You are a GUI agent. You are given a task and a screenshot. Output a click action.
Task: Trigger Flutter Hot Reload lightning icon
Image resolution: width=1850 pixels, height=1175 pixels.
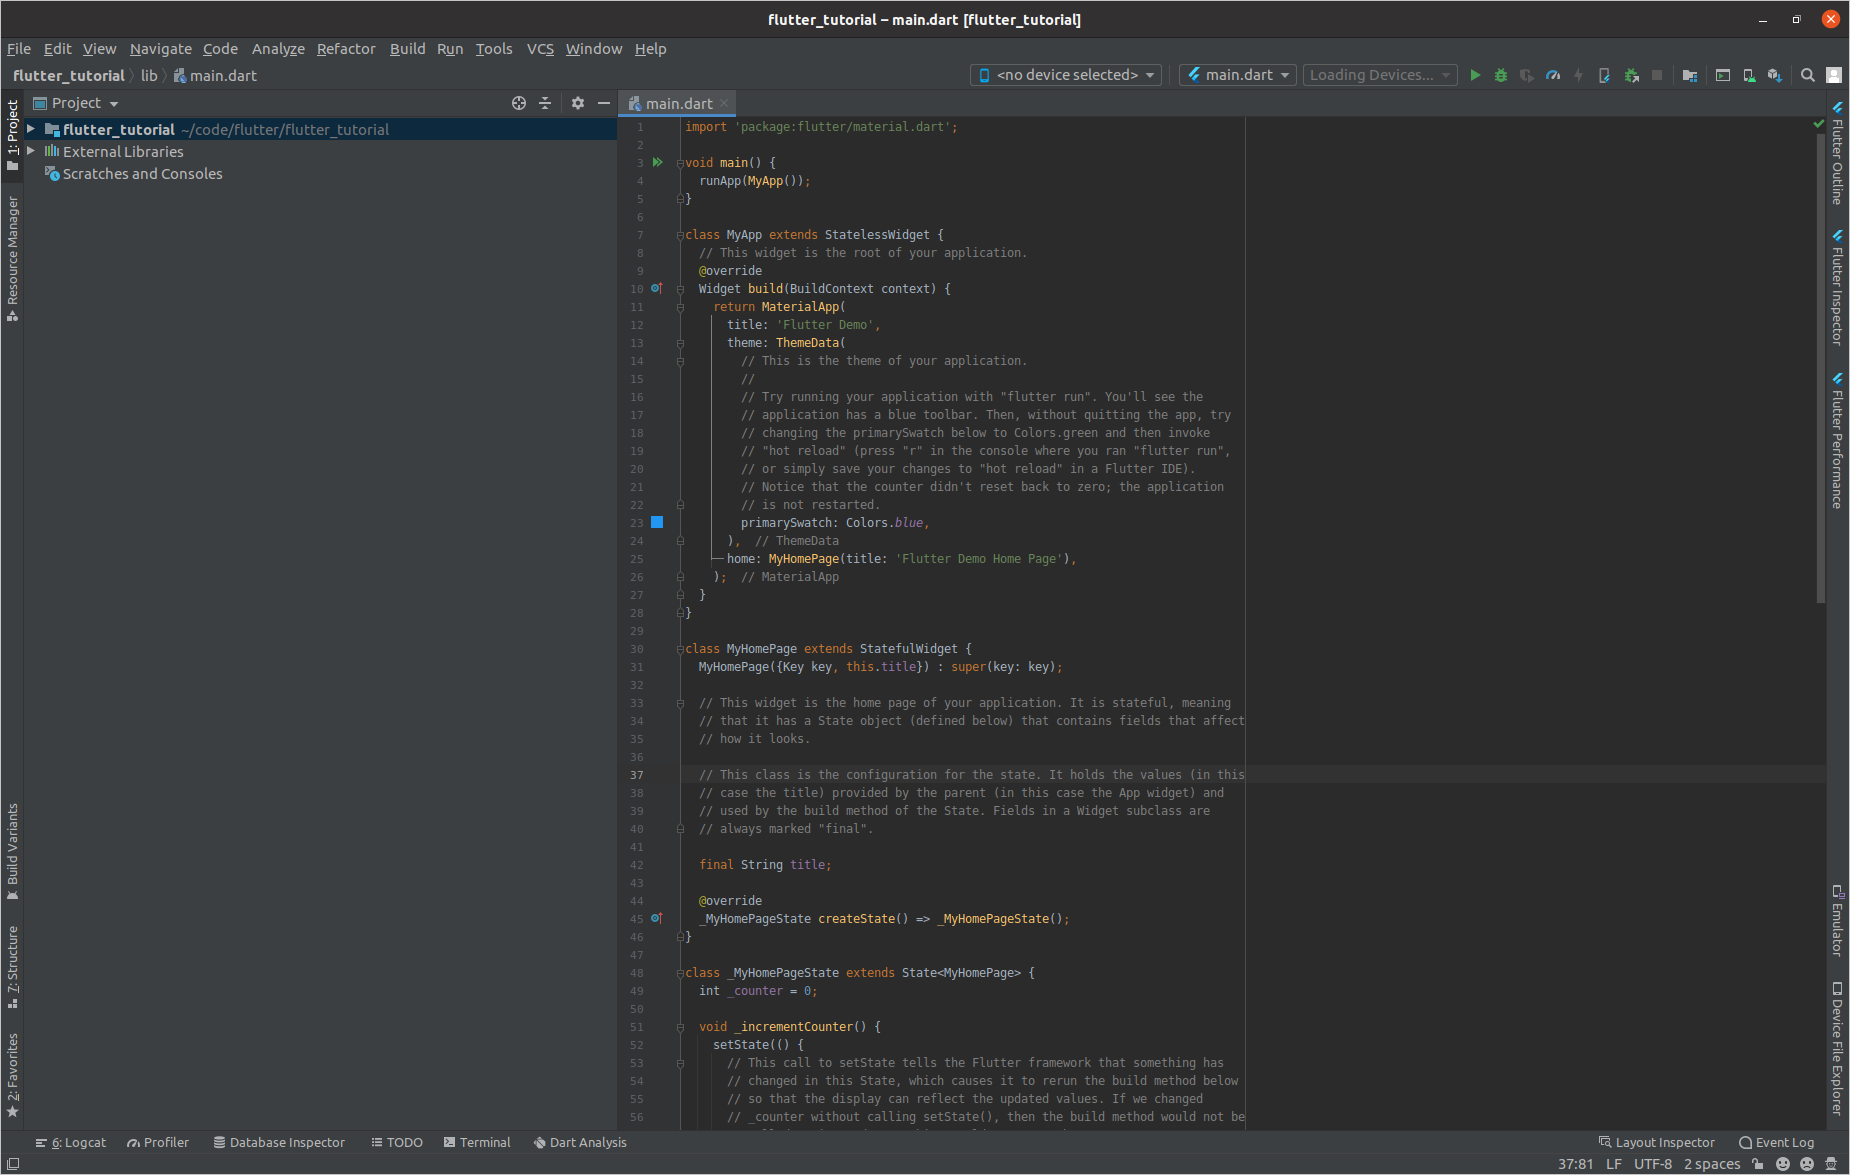point(1579,75)
